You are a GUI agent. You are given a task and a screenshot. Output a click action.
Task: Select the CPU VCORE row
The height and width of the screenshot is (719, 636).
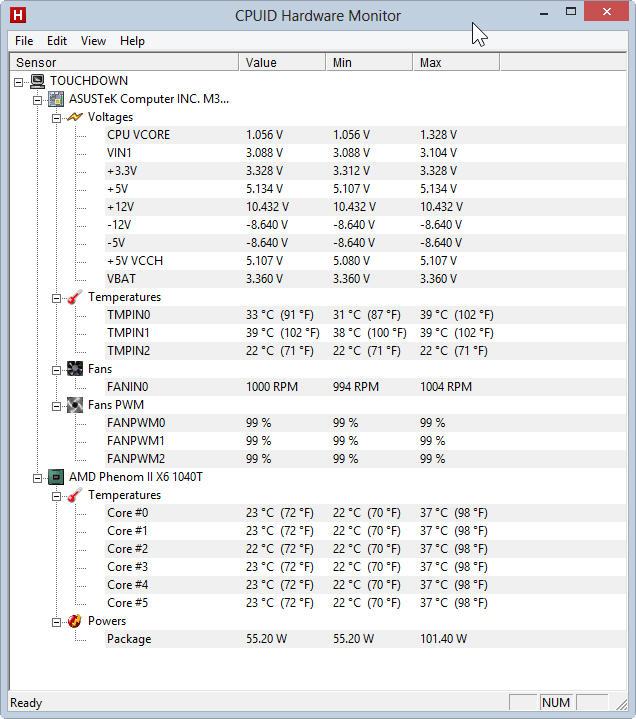click(x=365, y=135)
